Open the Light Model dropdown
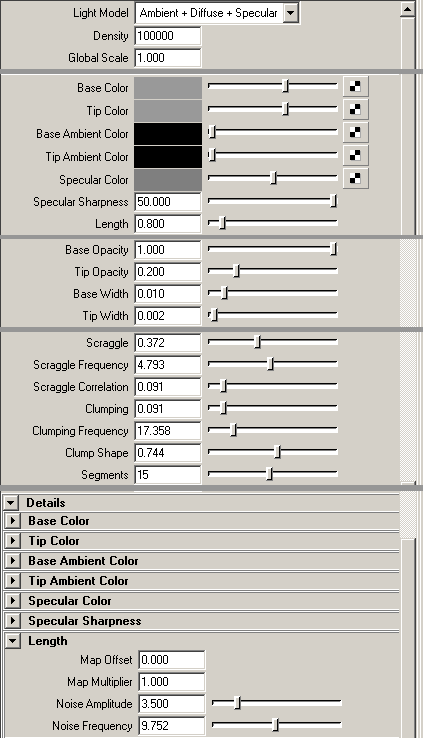Viewport: 423px width, 738px height. click(x=291, y=13)
